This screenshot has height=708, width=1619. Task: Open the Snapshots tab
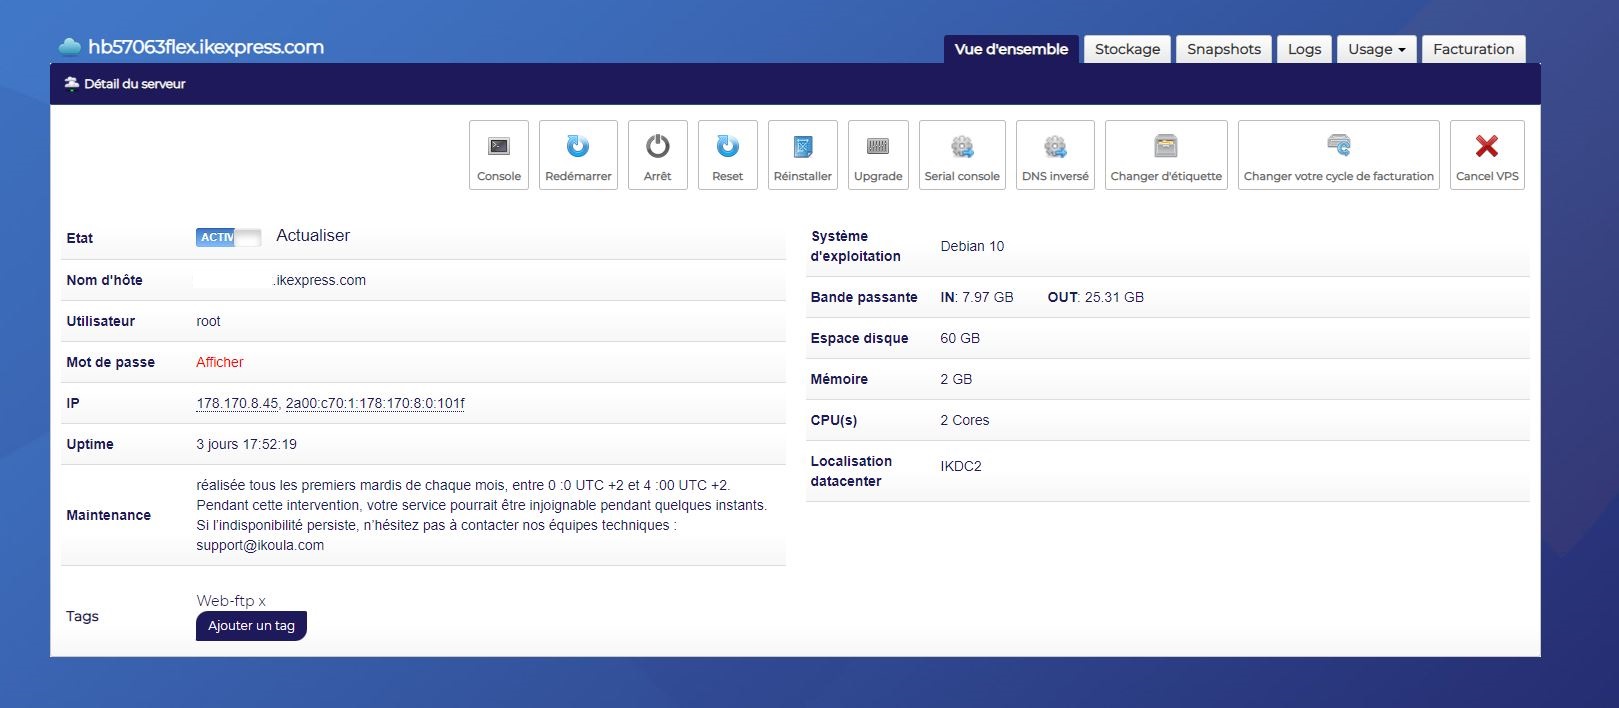point(1224,49)
